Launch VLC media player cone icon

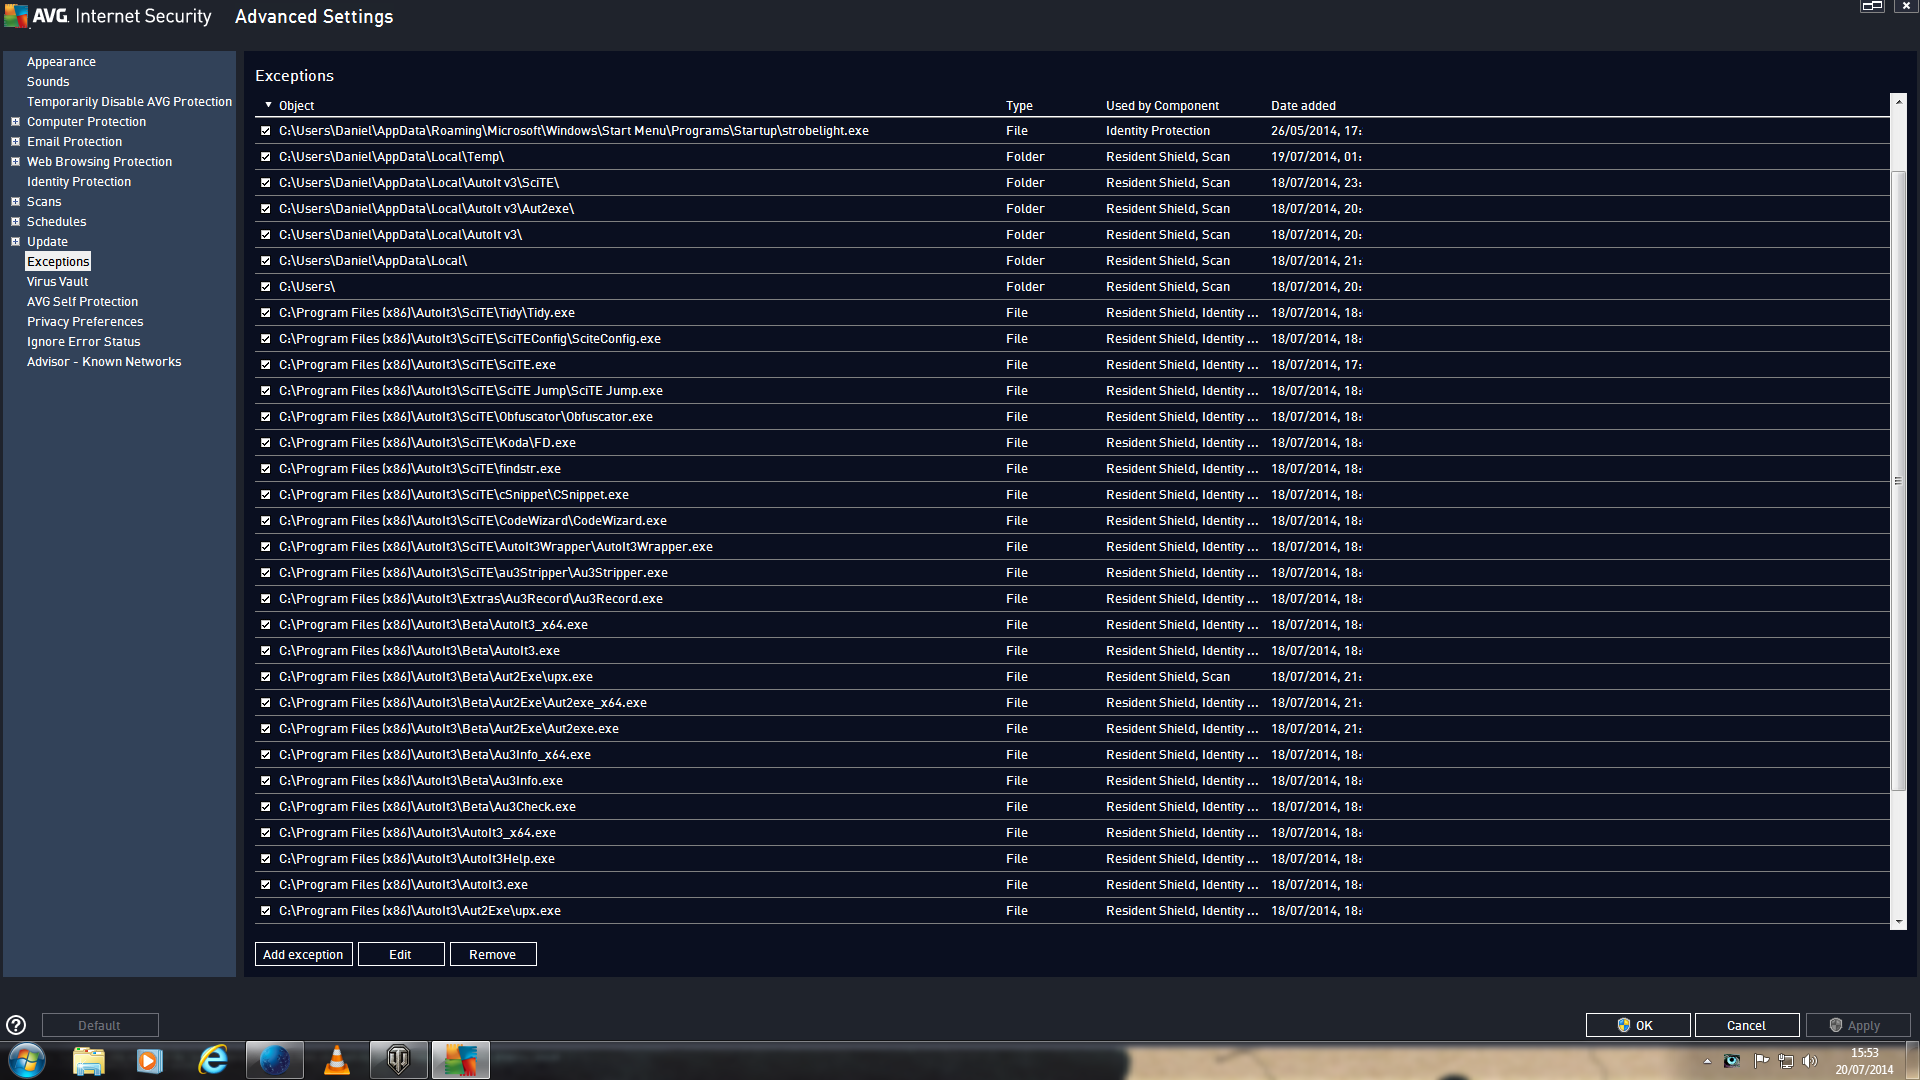coord(337,1060)
